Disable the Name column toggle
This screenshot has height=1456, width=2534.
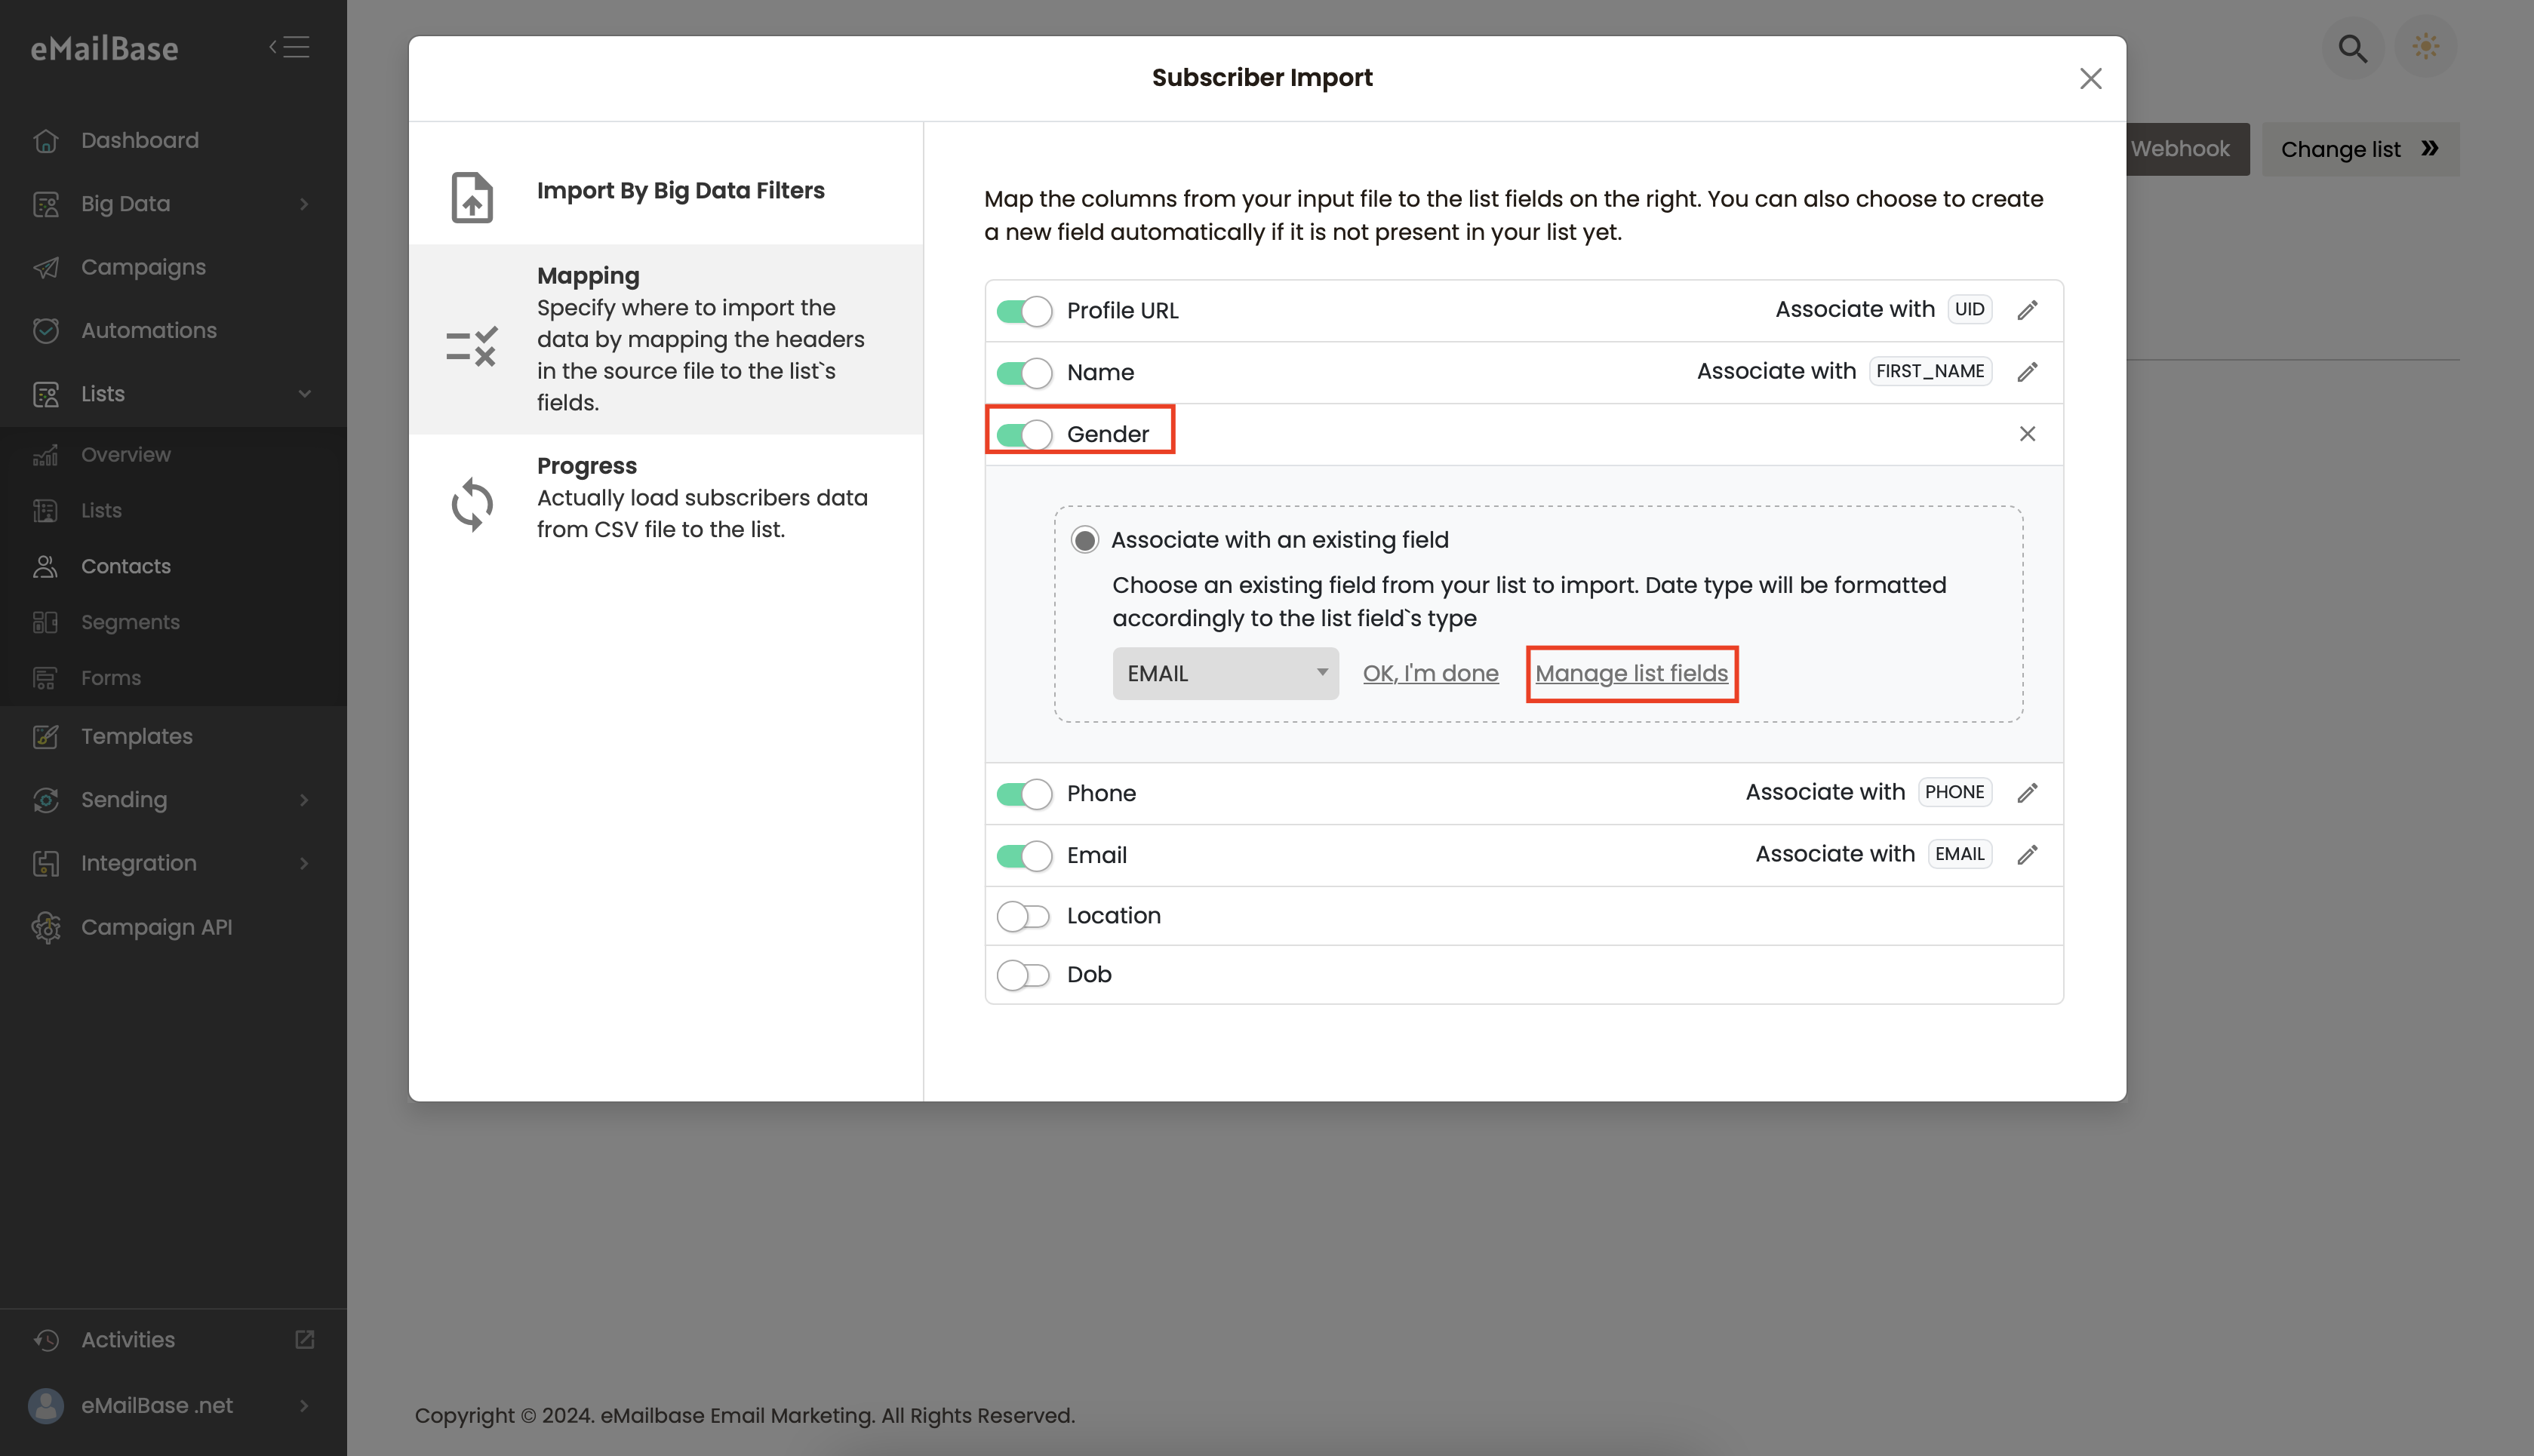tap(1024, 373)
